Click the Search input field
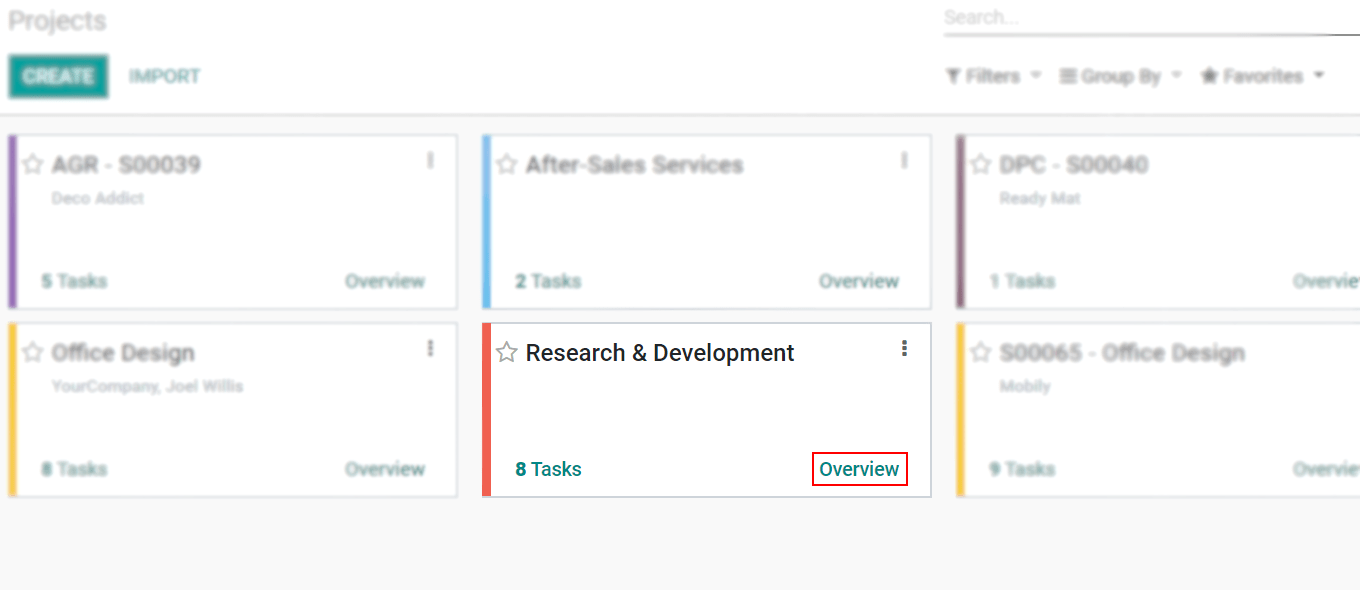 click(x=1140, y=18)
